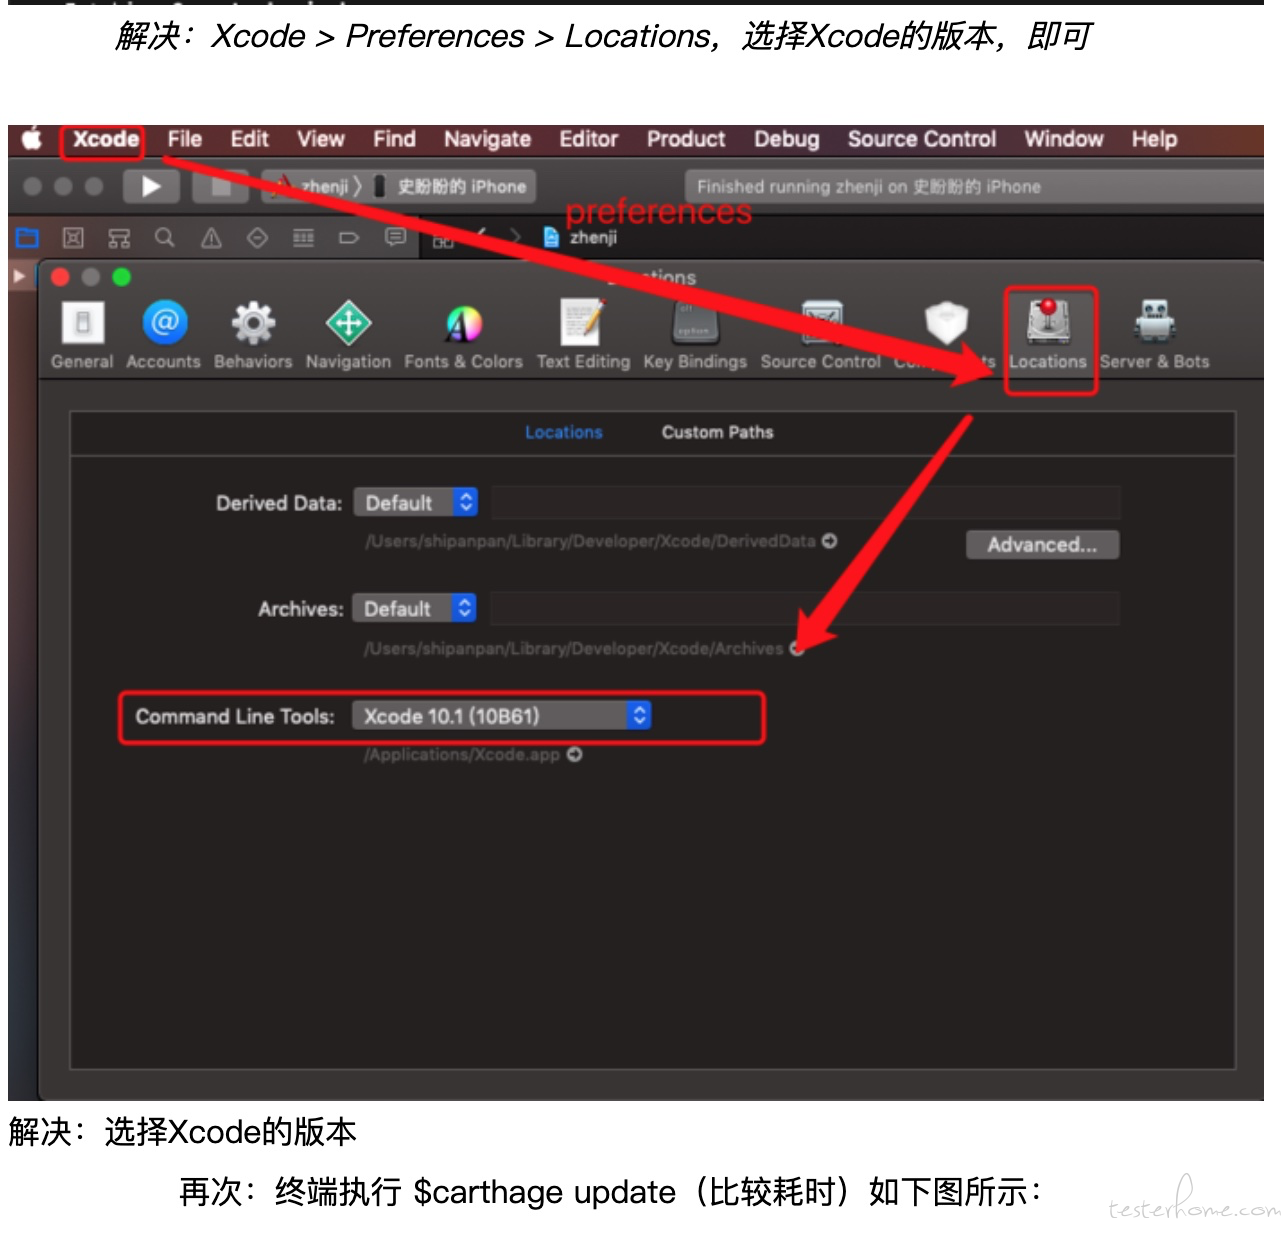The width and height of the screenshot is (1284, 1236).
Task: Open the Find menu
Action: [394, 139]
